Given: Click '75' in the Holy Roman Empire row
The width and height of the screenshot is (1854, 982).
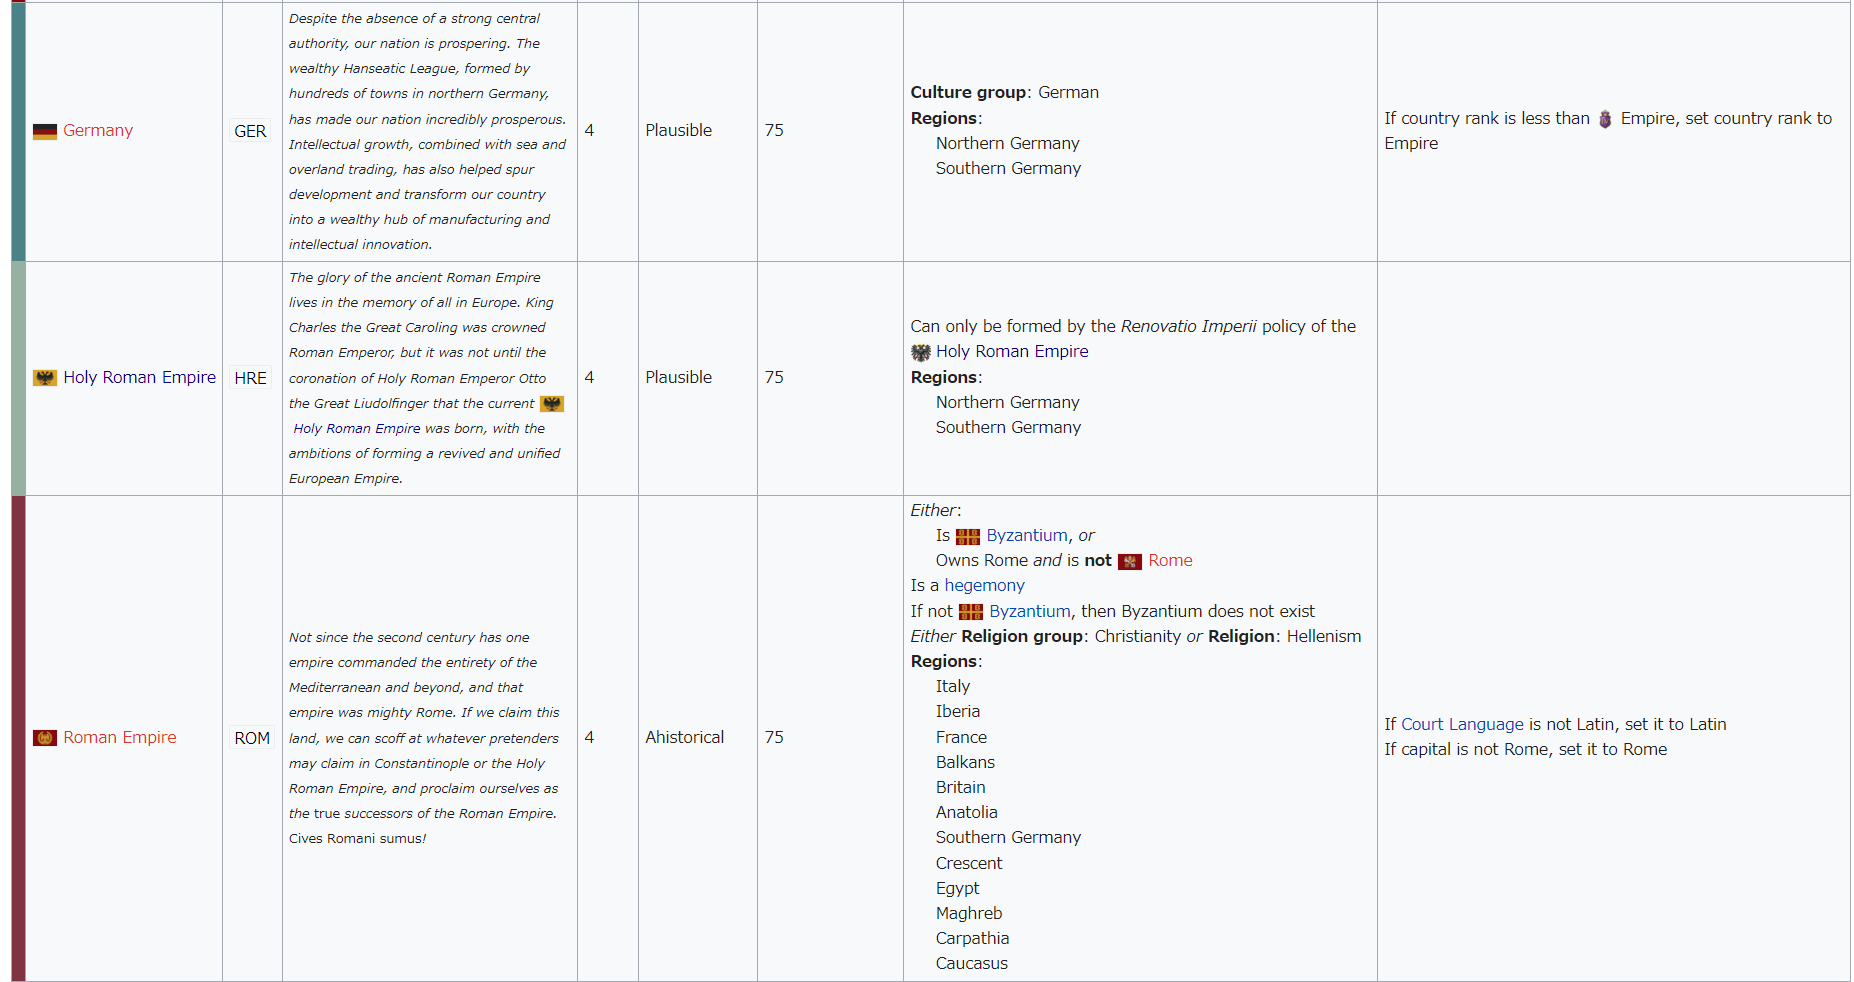Looking at the screenshot, I should 774,377.
